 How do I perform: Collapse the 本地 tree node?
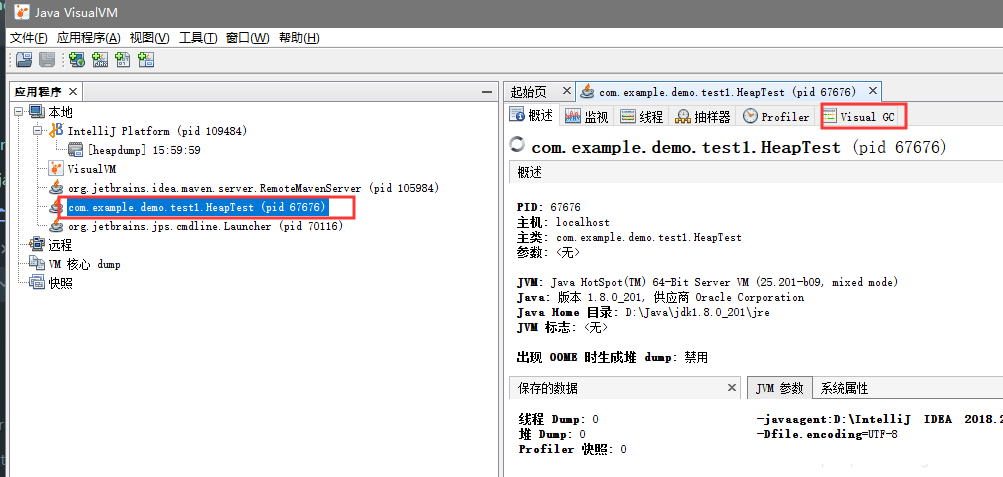(x=17, y=112)
